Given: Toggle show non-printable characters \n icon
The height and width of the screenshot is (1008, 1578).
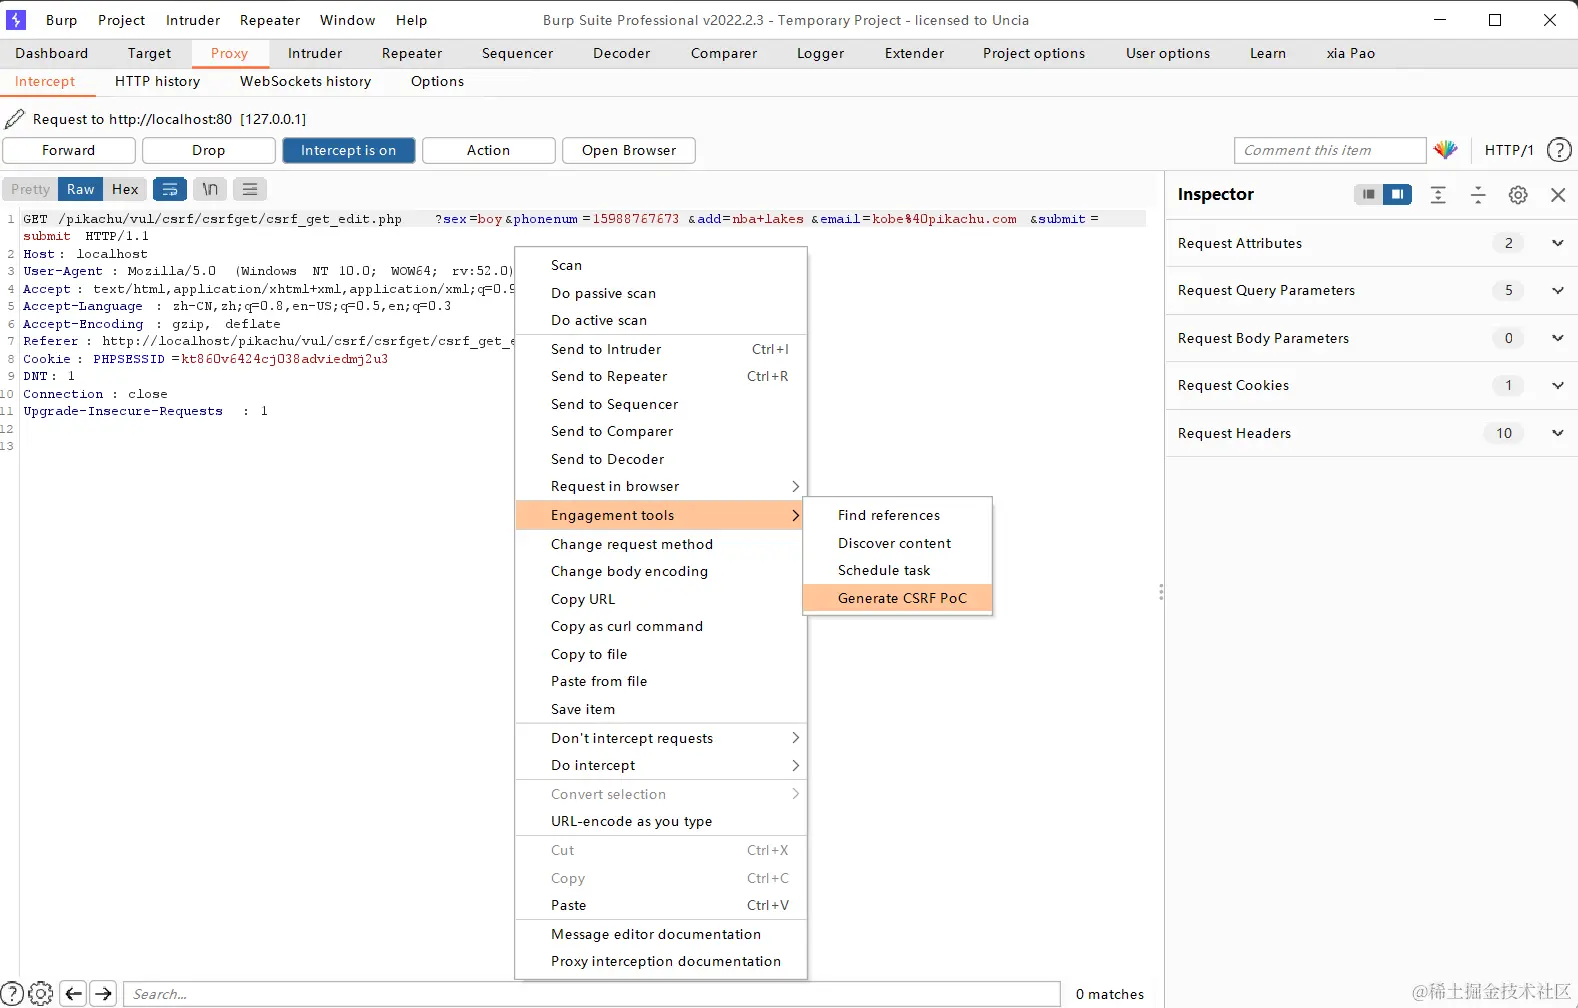Looking at the screenshot, I should click(210, 189).
